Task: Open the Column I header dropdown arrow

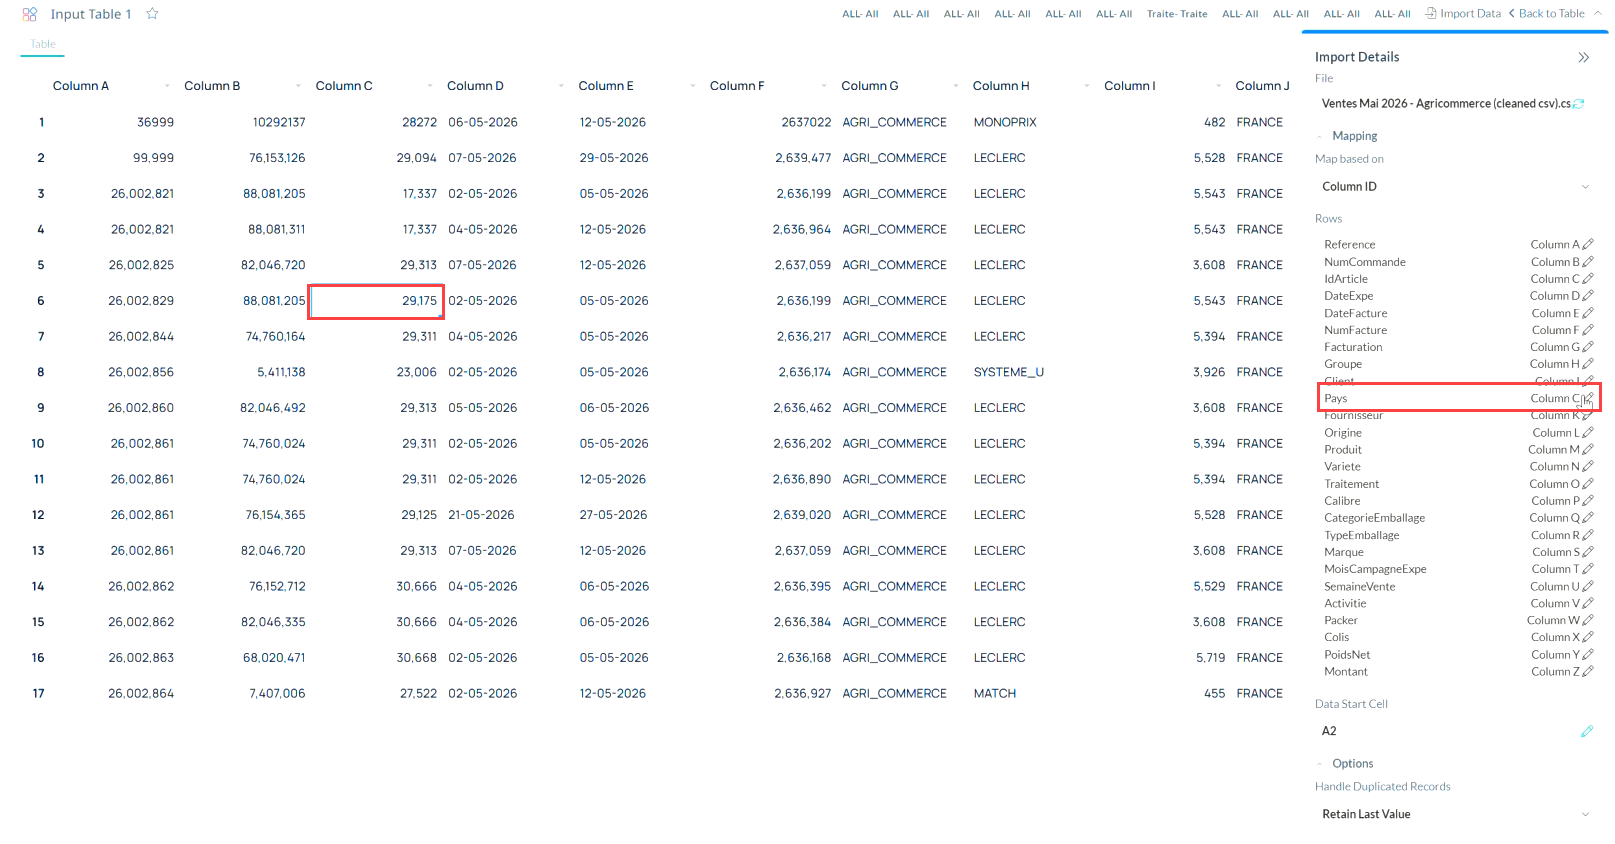Action: (1218, 86)
